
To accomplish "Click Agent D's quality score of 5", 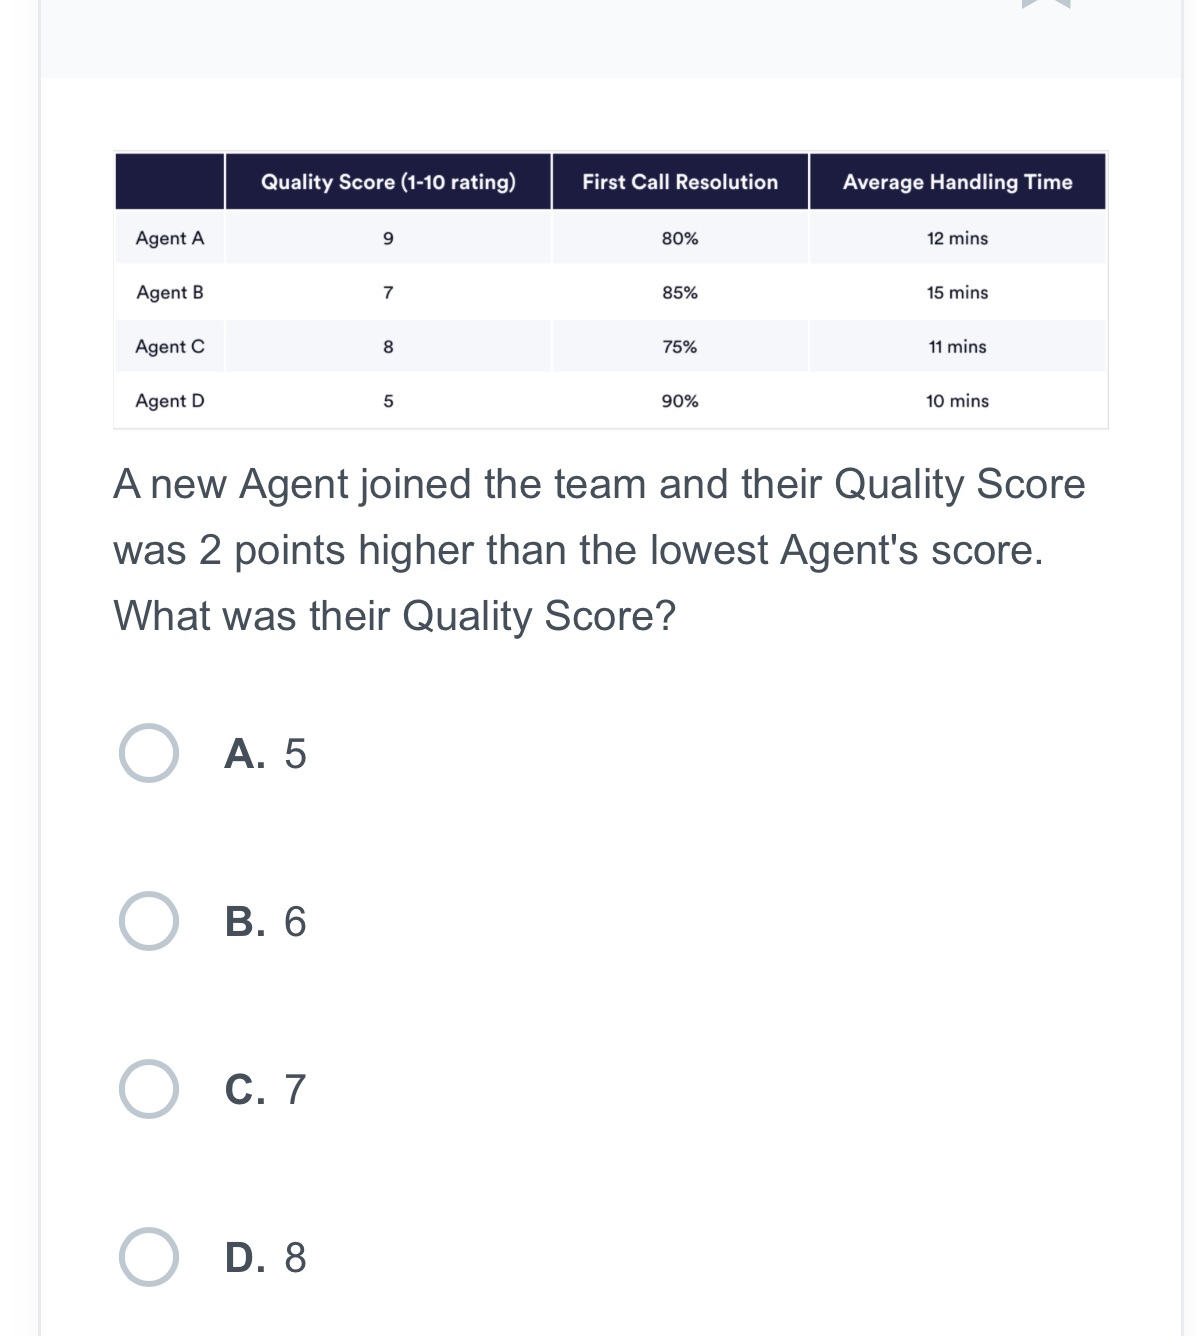I will click(388, 400).
